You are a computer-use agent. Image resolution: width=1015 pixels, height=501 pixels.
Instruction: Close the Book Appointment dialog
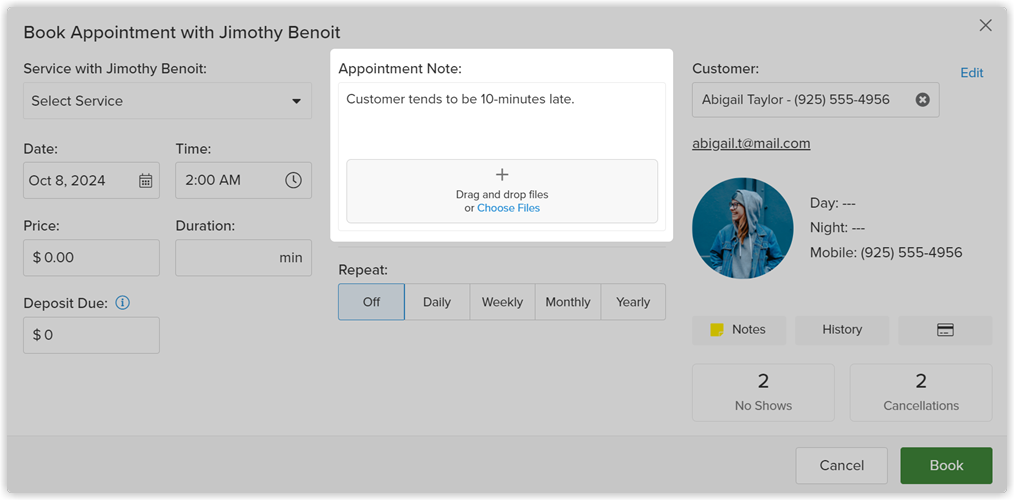pos(985,25)
